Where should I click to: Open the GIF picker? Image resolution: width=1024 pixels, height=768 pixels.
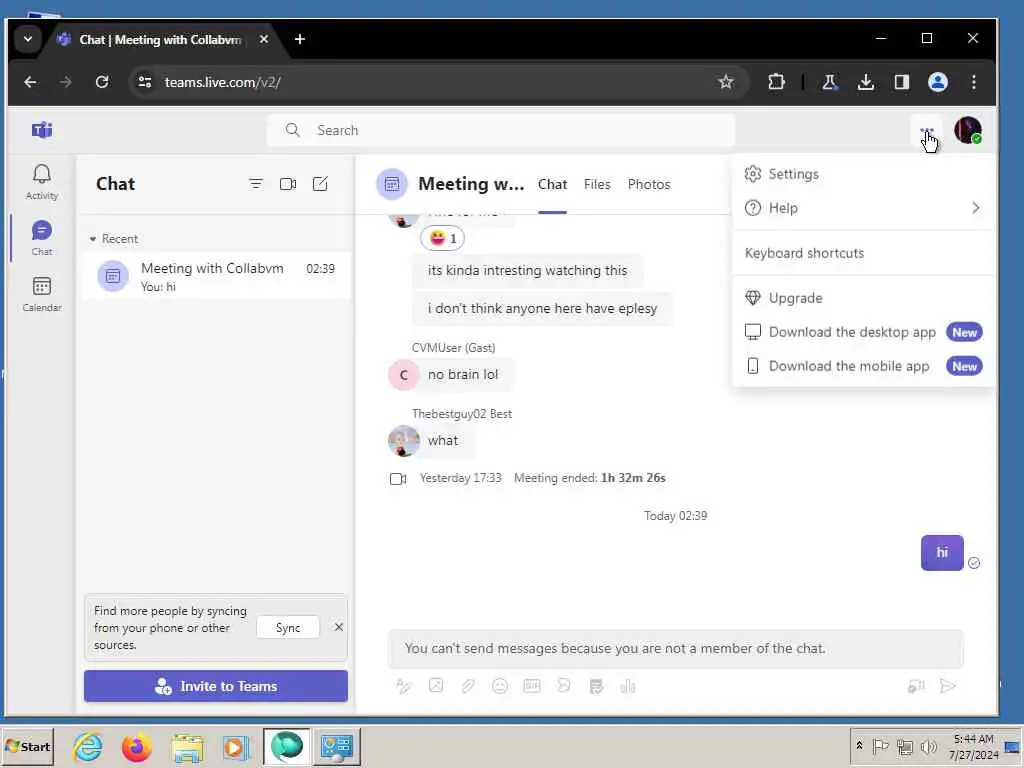532,686
